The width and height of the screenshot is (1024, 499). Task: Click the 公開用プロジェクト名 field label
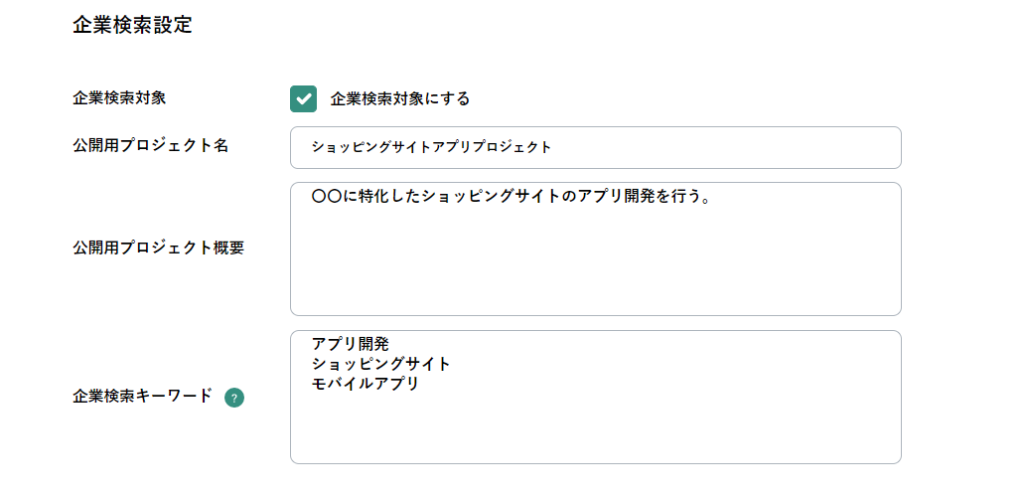pyautogui.click(x=150, y=146)
